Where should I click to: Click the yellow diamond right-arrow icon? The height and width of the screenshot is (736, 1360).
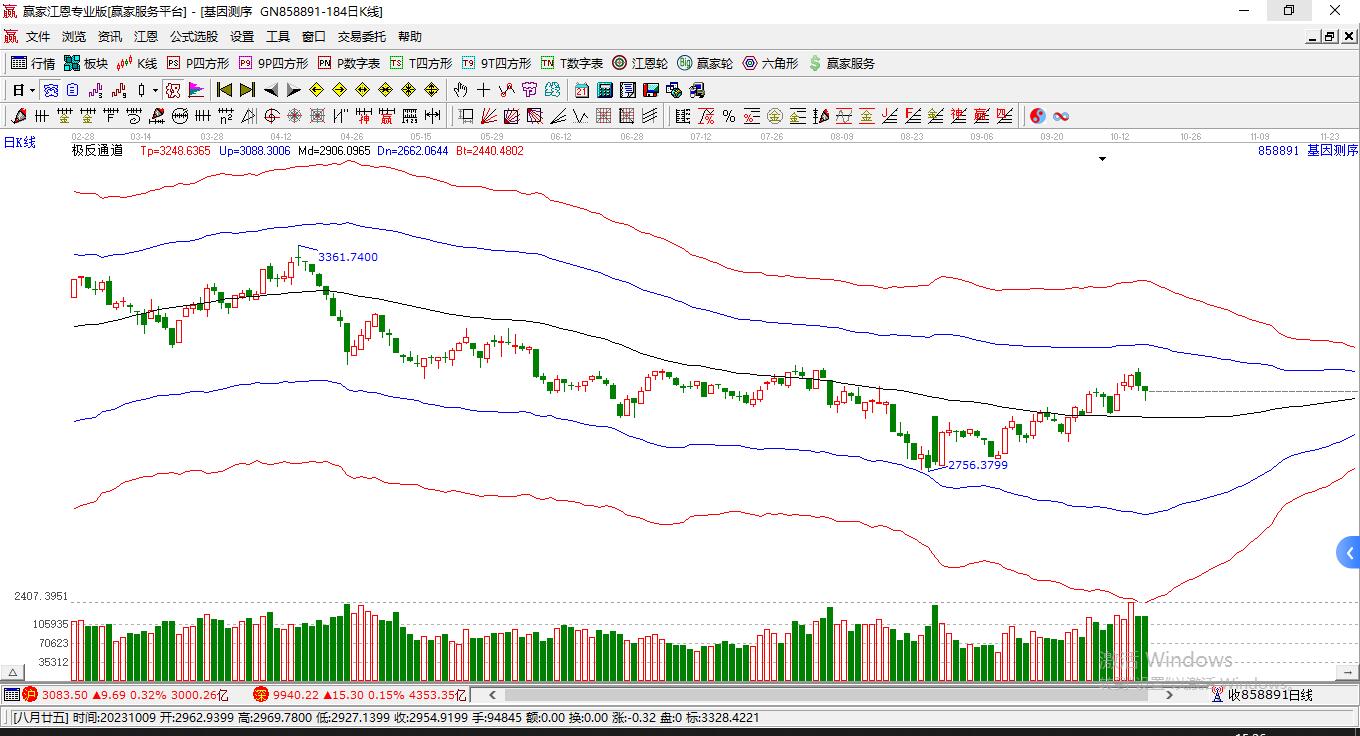339,90
